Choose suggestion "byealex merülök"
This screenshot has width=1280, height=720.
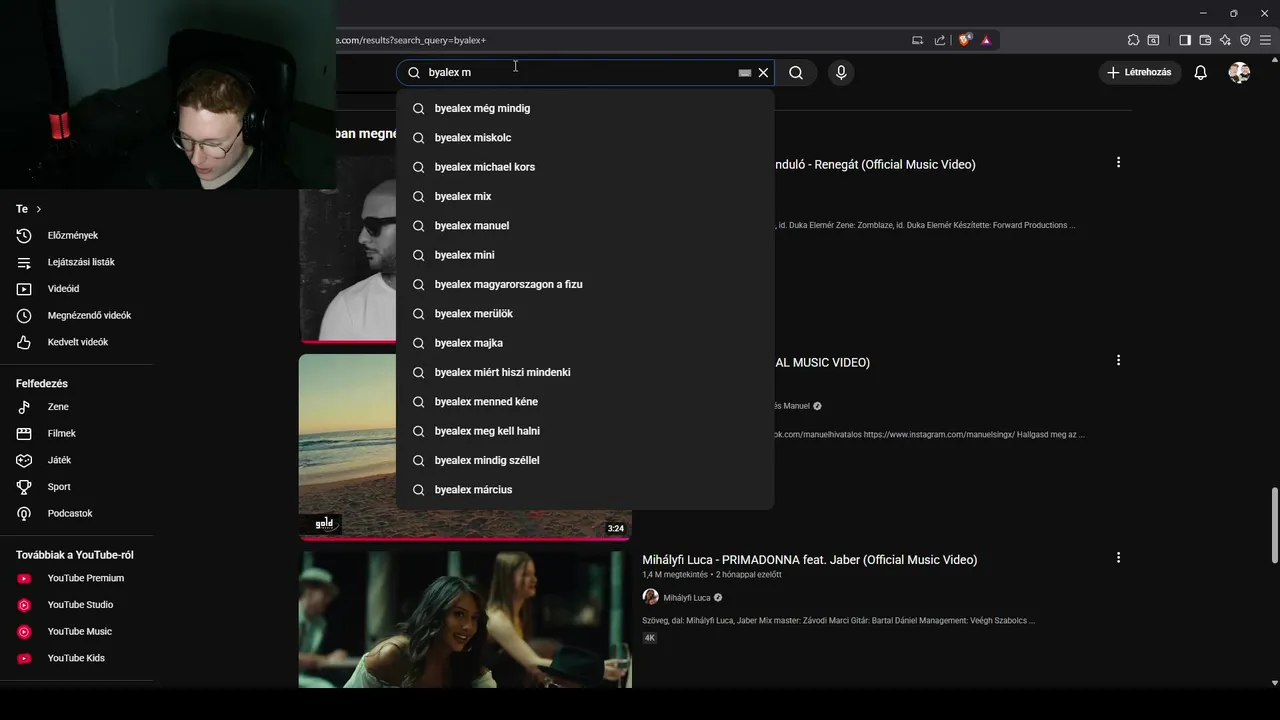coord(585,313)
